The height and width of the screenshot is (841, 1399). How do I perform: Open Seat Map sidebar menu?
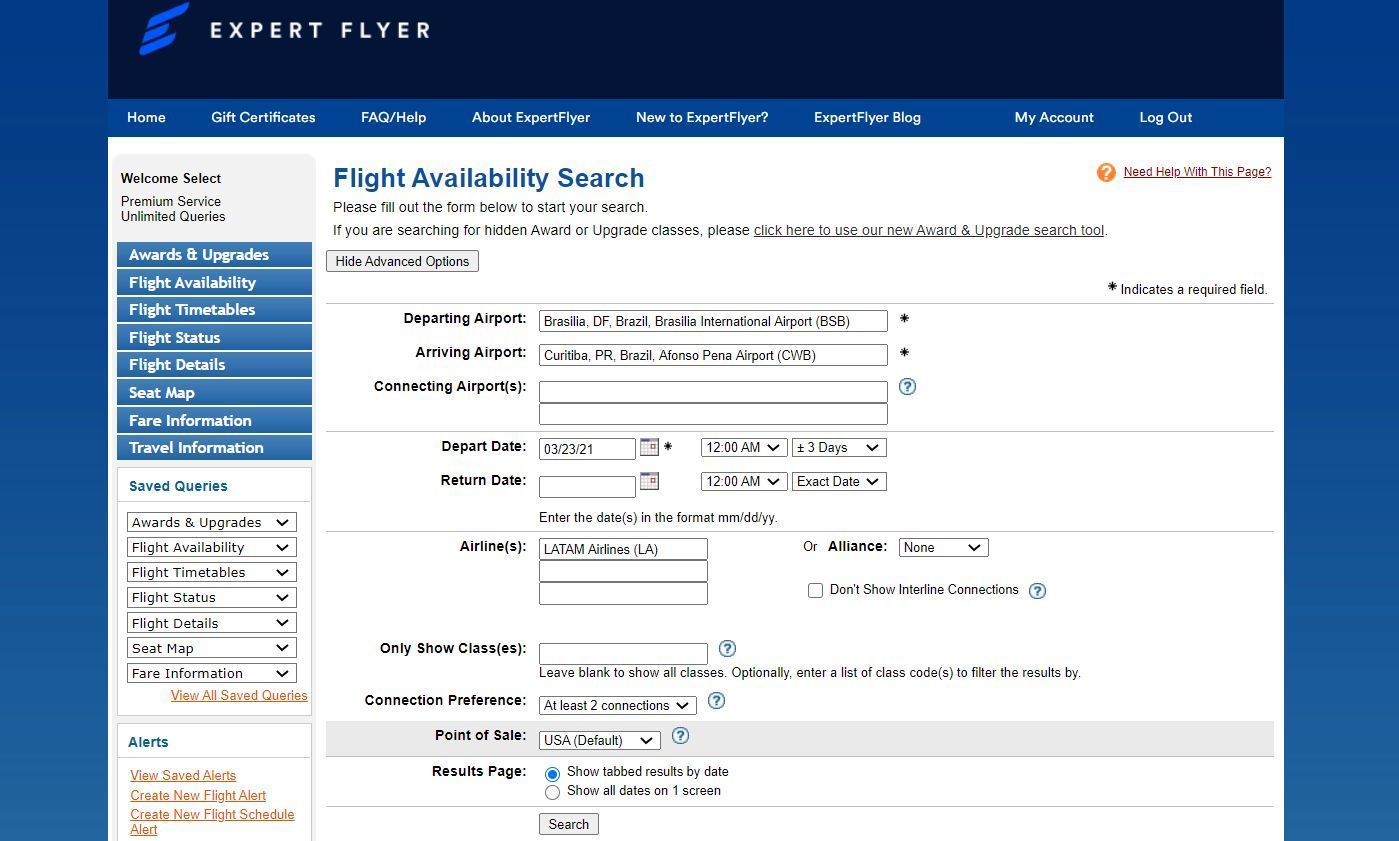coord(214,392)
